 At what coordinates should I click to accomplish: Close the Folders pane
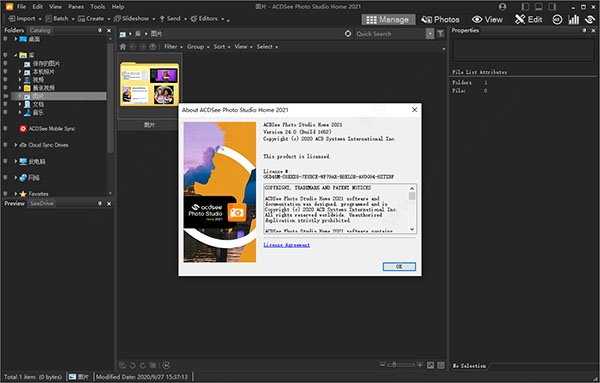click(x=109, y=31)
